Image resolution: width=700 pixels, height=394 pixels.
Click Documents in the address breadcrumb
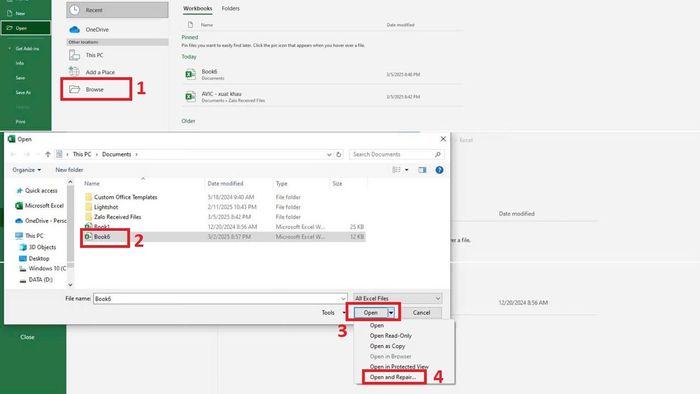[117, 154]
